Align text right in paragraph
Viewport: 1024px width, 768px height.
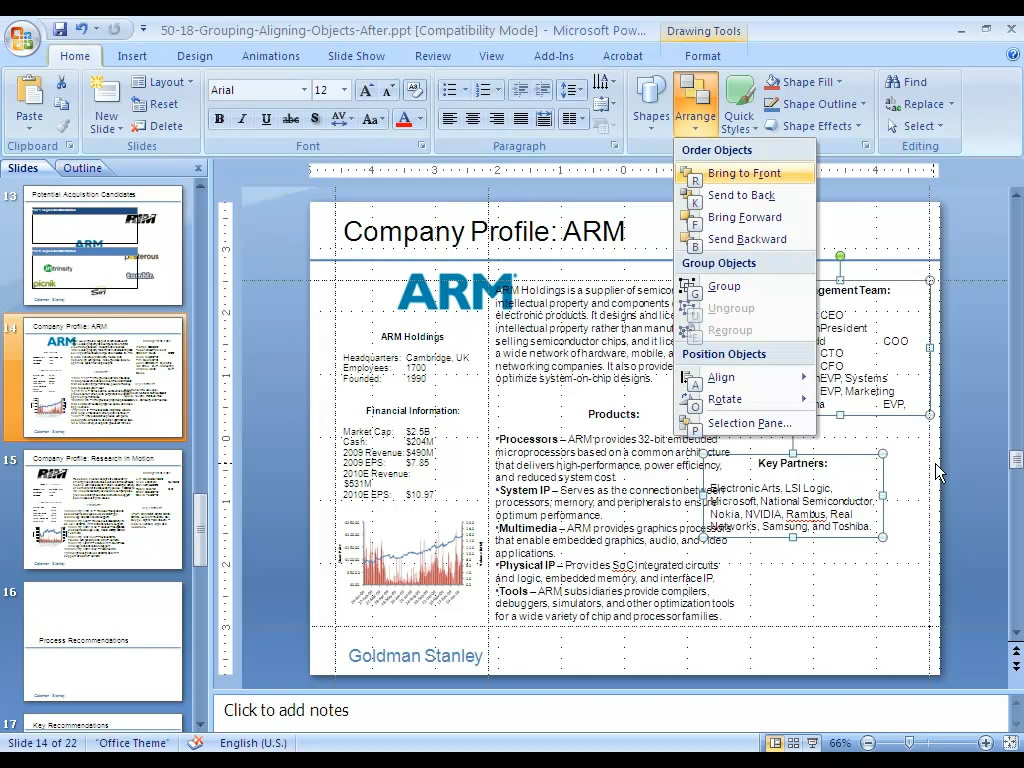[497, 119]
